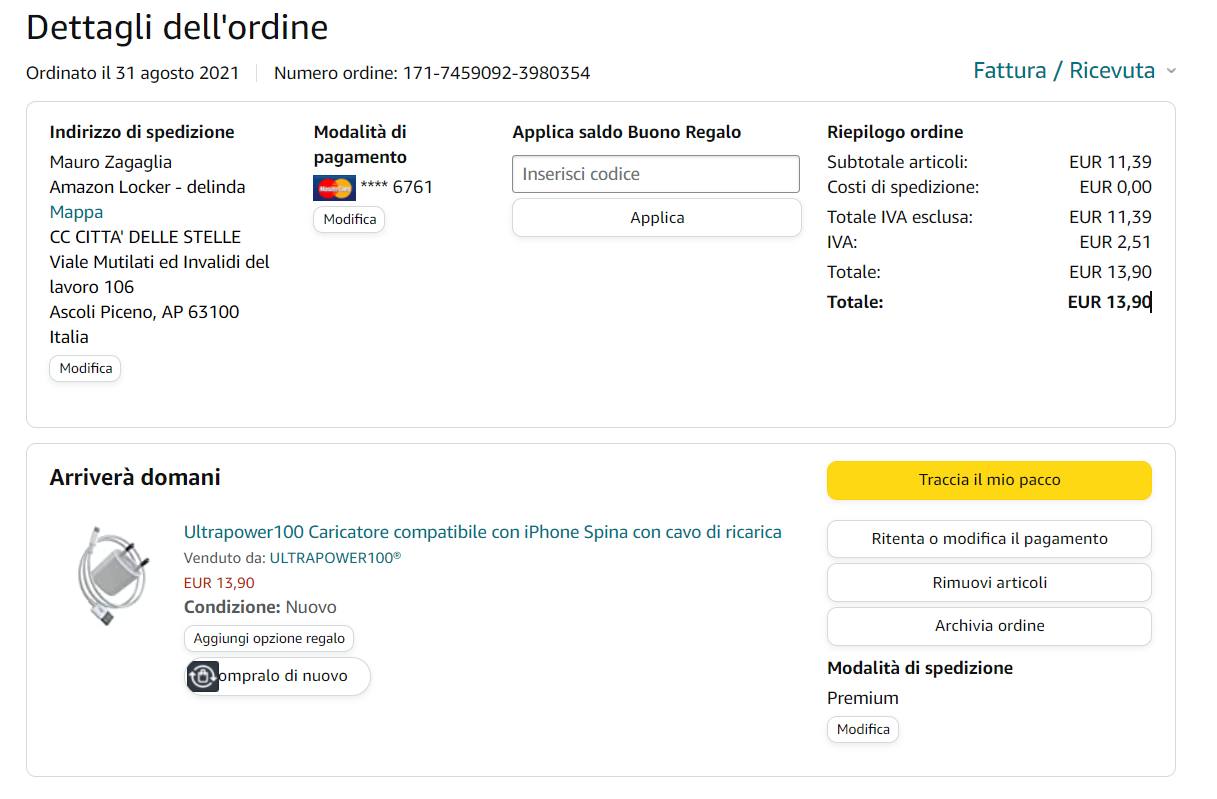Archive the order with Archivia ordine
This screenshot has width=1217, height=799.
click(x=989, y=626)
